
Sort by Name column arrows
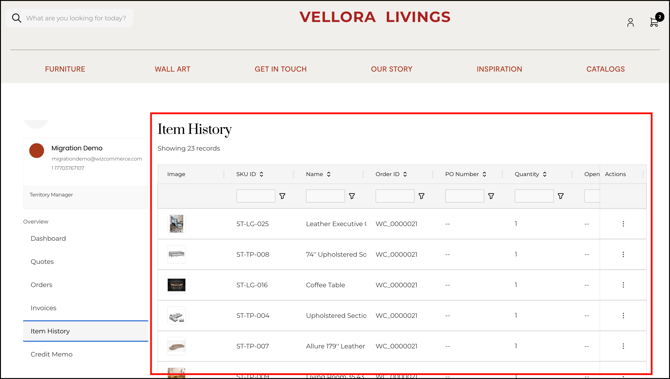(x=329, y=174)
